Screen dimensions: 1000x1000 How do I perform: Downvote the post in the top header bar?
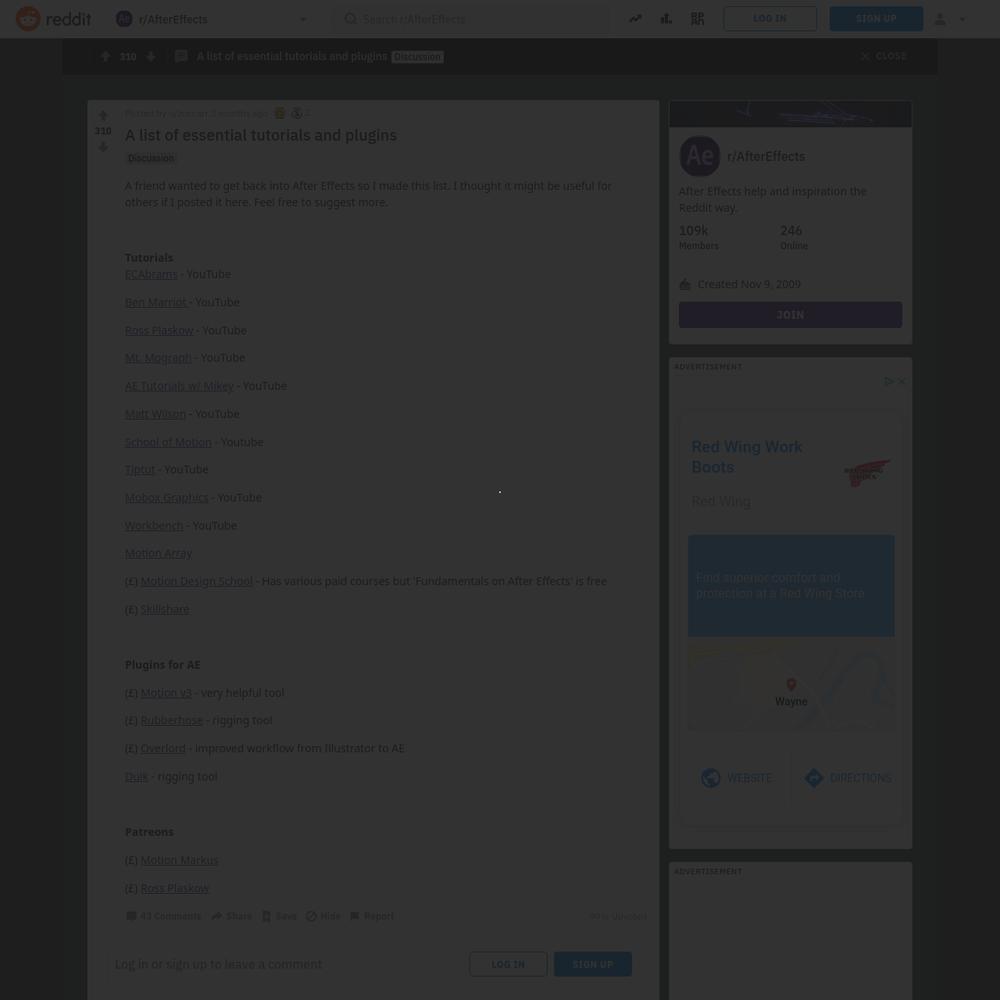(151, 57)
